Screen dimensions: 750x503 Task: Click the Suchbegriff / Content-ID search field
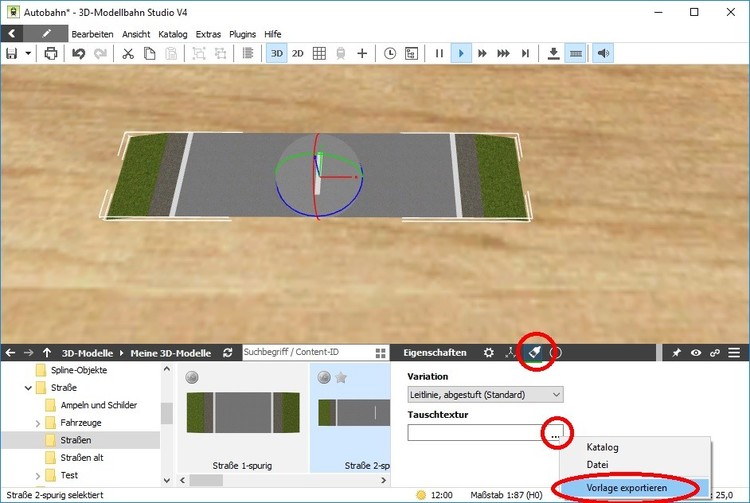pos(308,352)
